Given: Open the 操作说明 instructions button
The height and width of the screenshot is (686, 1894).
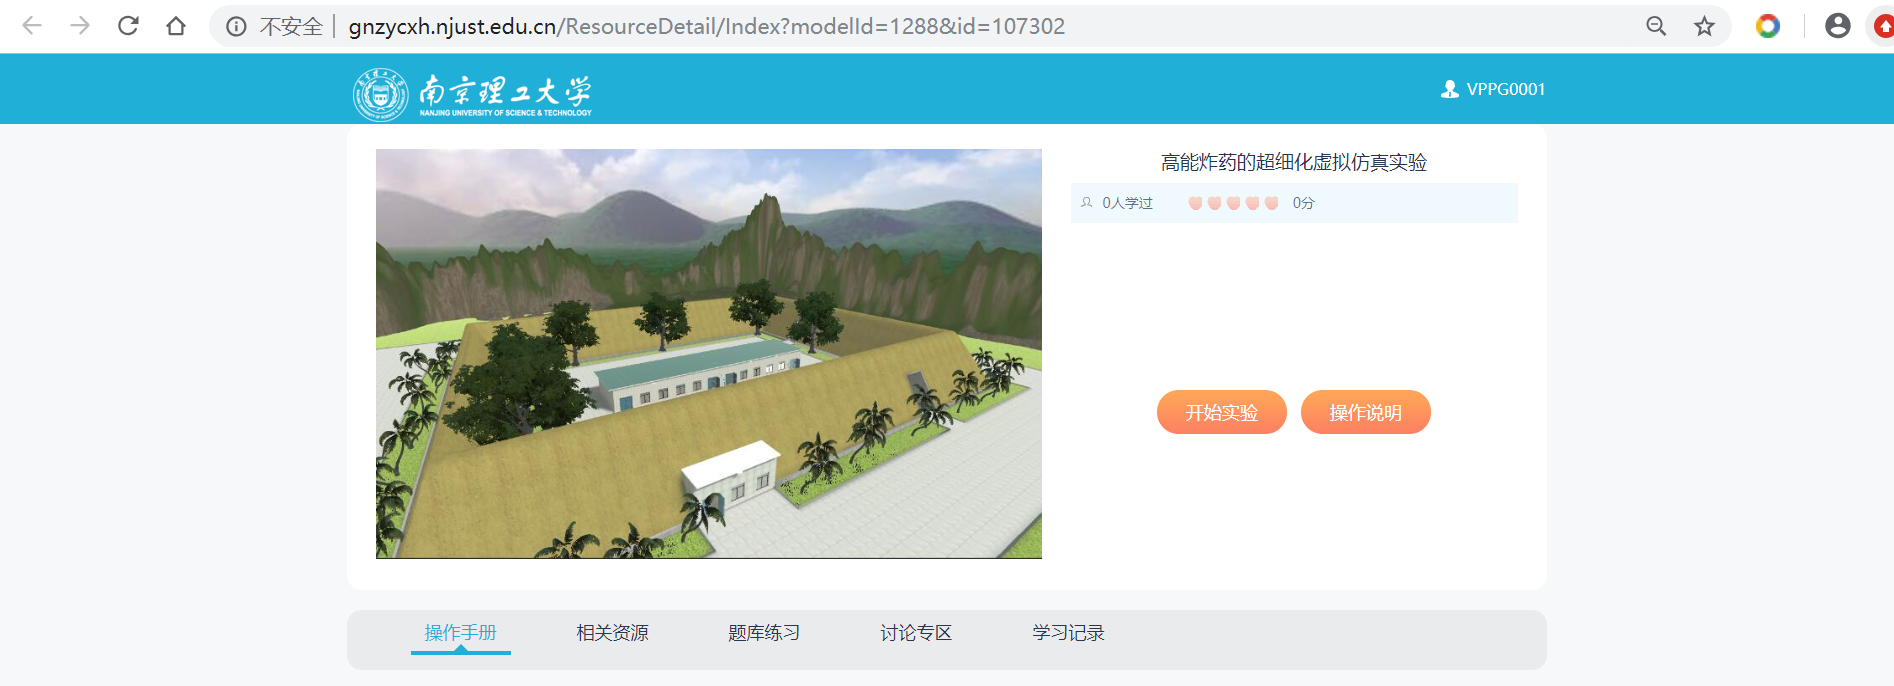Looking at the screenshot, I should pyautogui.click(x=1365, y=412).
